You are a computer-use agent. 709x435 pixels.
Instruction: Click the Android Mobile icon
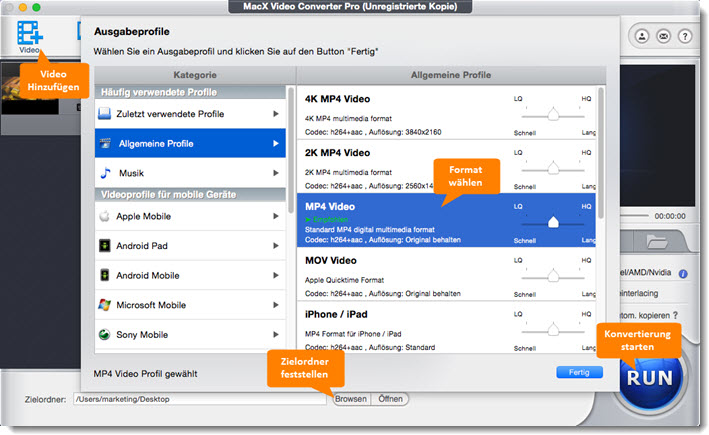click(104, 275)
